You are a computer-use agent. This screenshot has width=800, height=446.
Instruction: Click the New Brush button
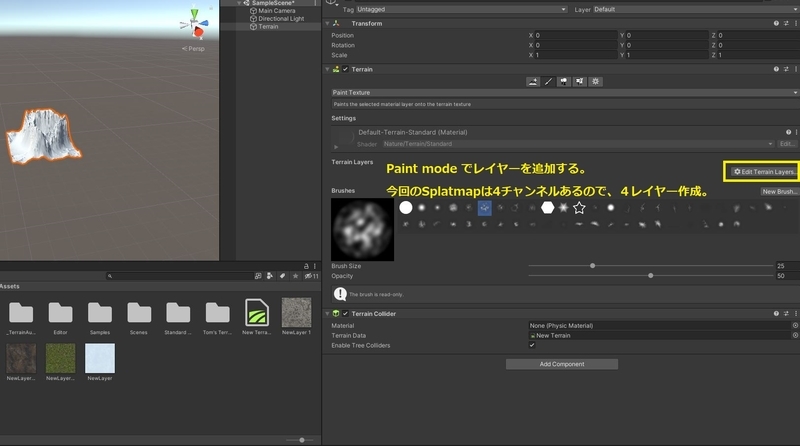tap(779, 191)
